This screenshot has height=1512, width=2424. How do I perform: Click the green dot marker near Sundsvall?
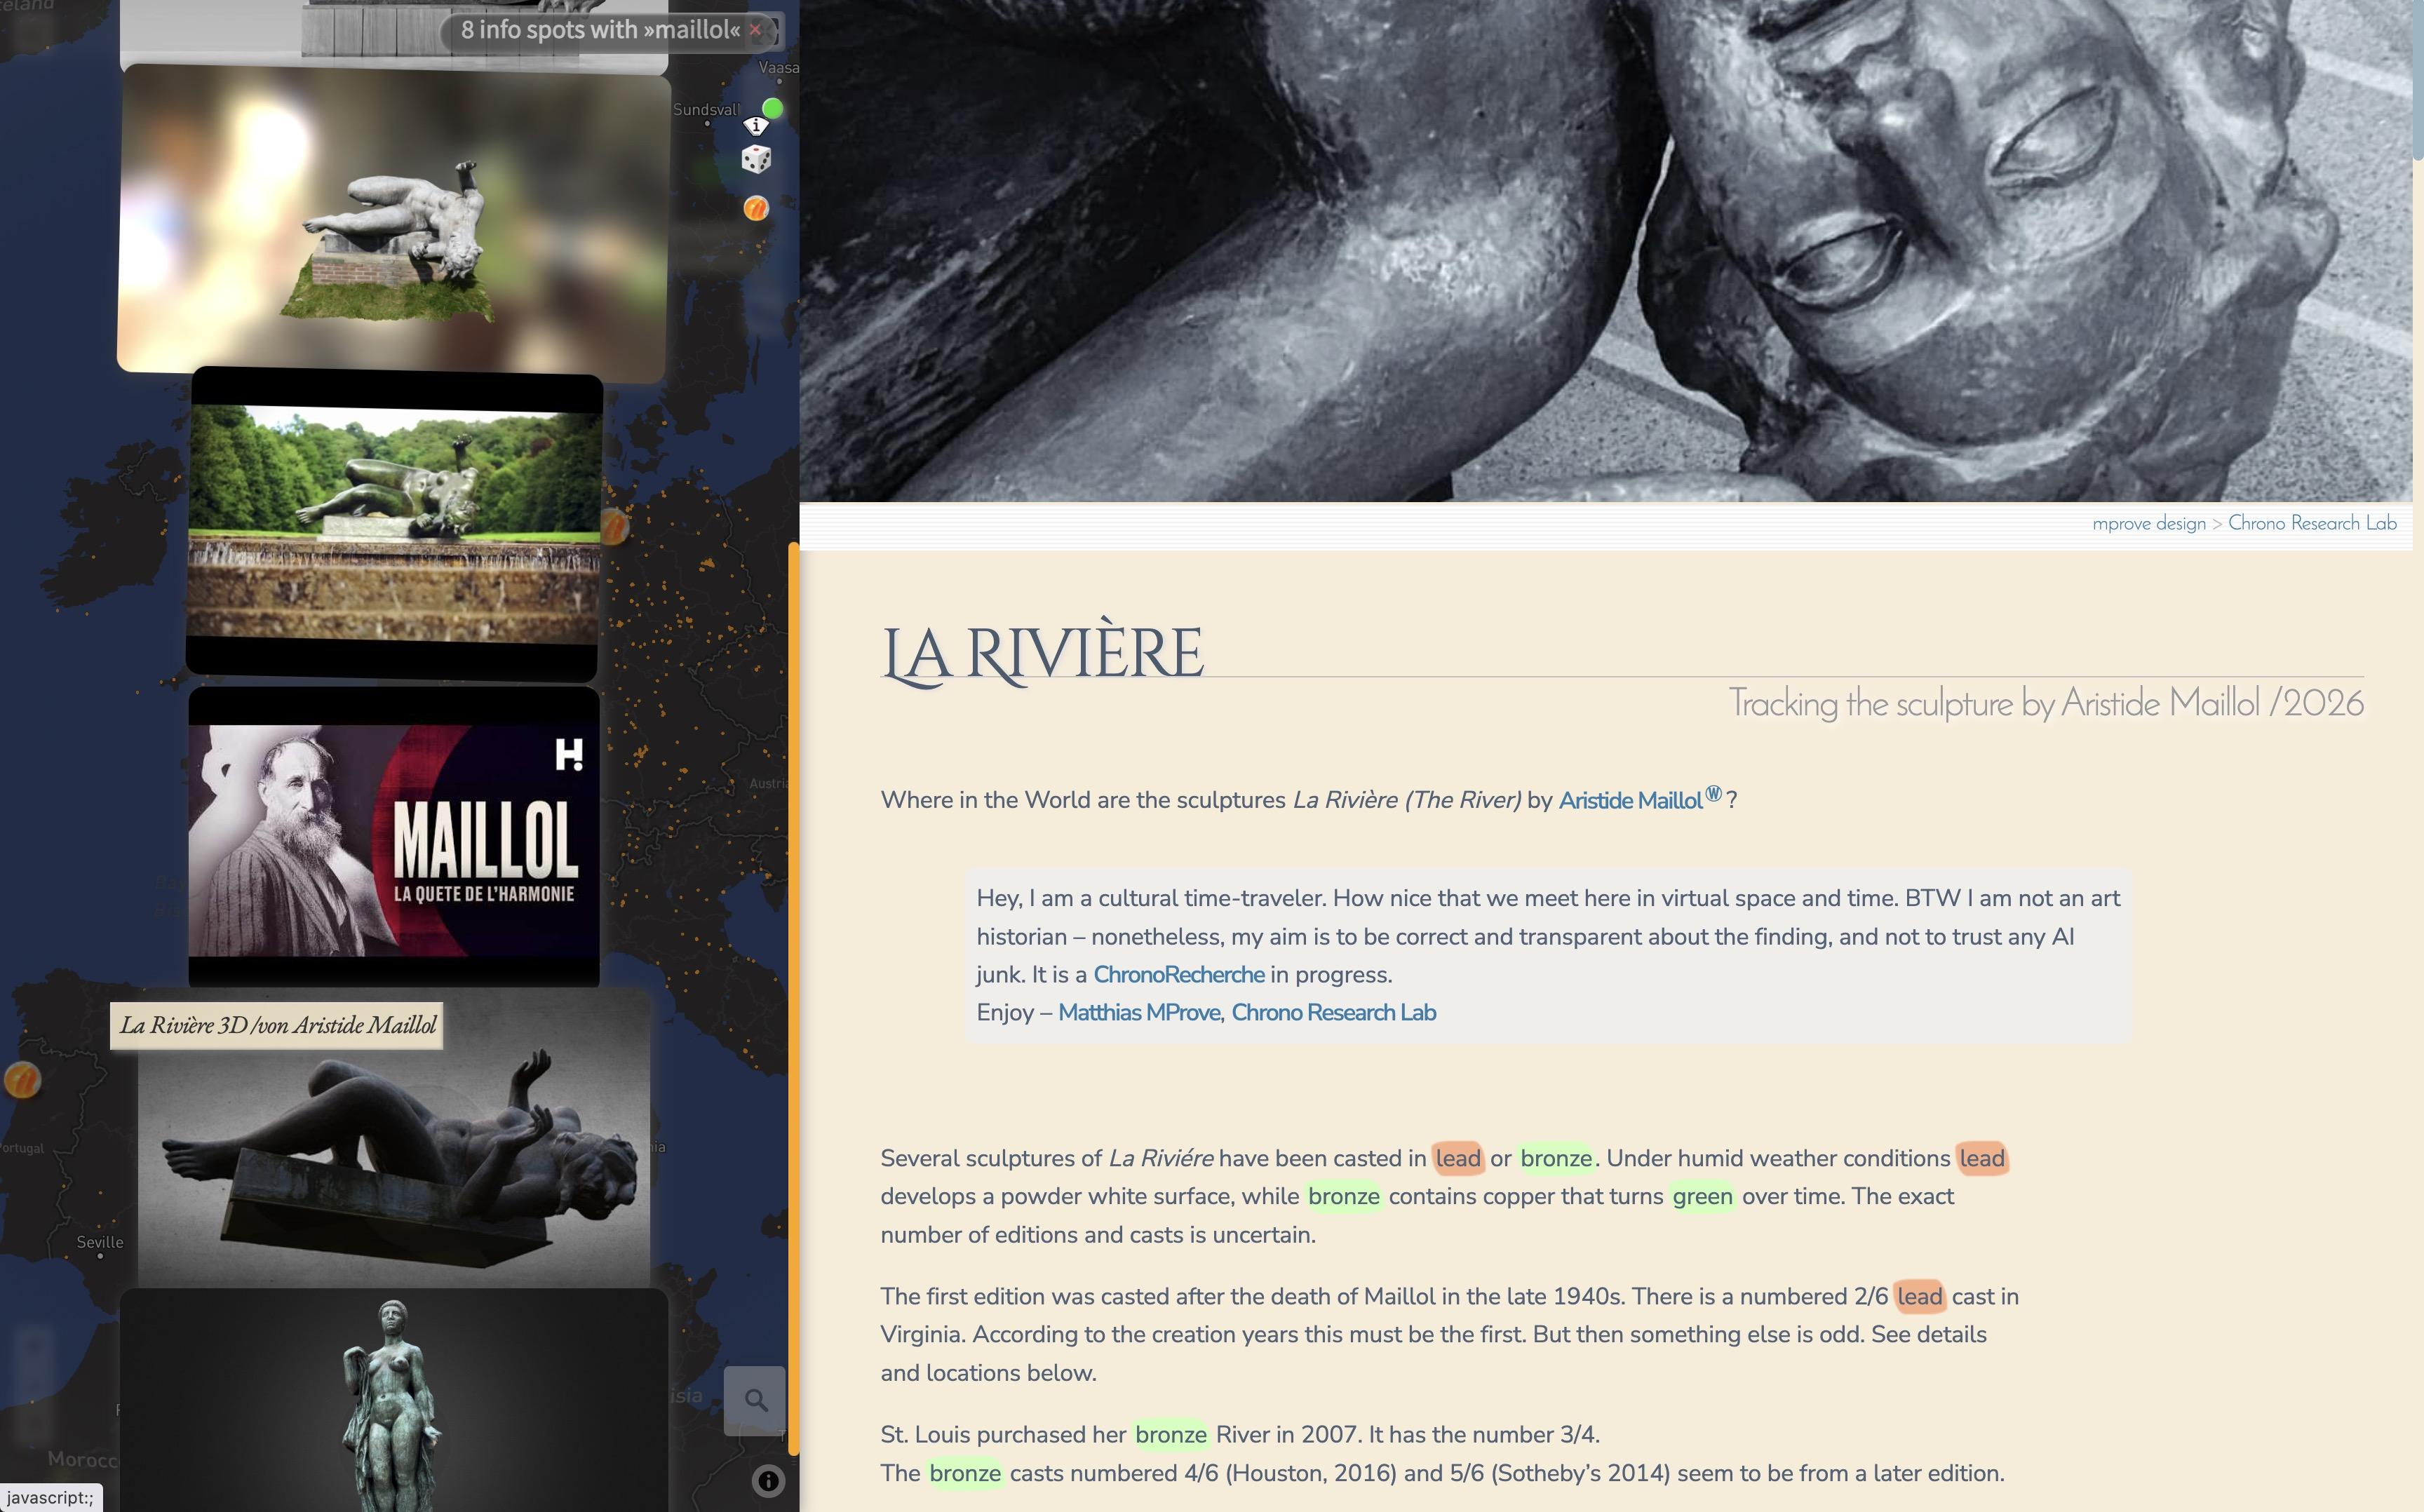pyautogui.click(x=772, y=108)
